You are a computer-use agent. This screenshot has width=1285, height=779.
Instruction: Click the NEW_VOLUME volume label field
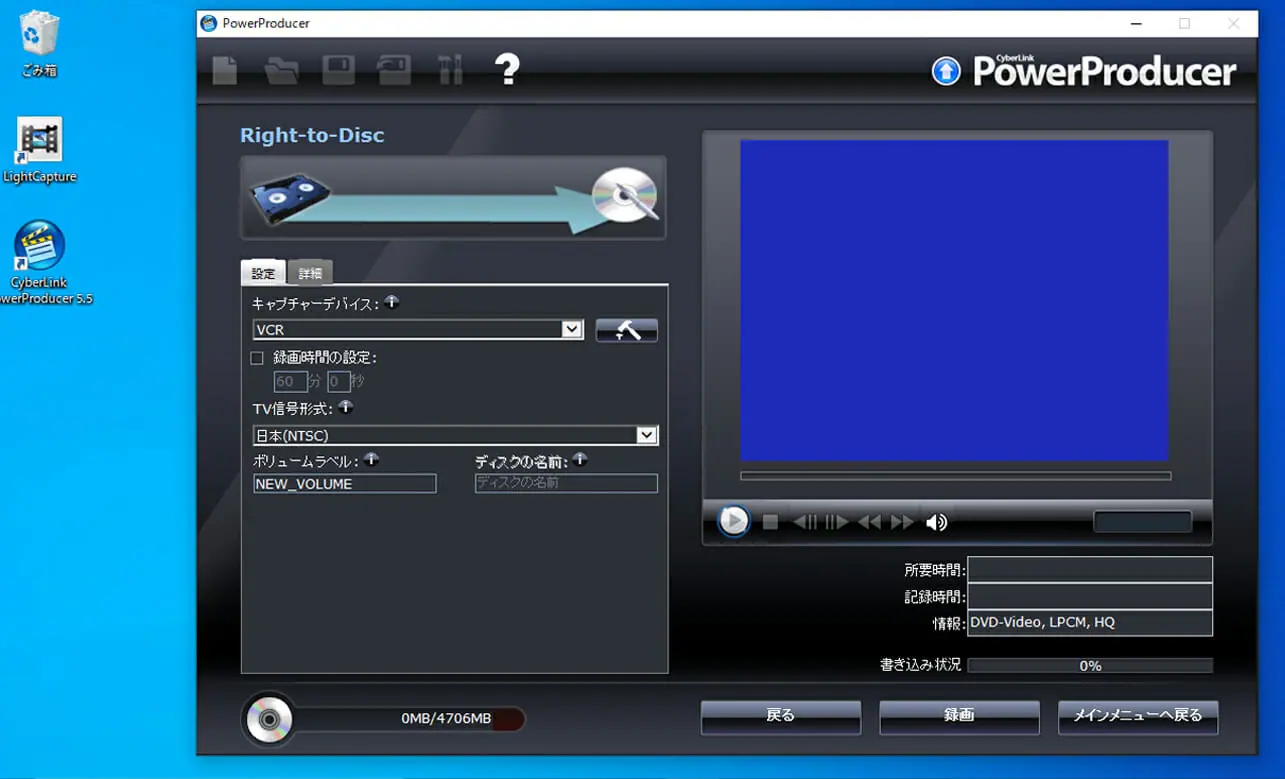345,484
